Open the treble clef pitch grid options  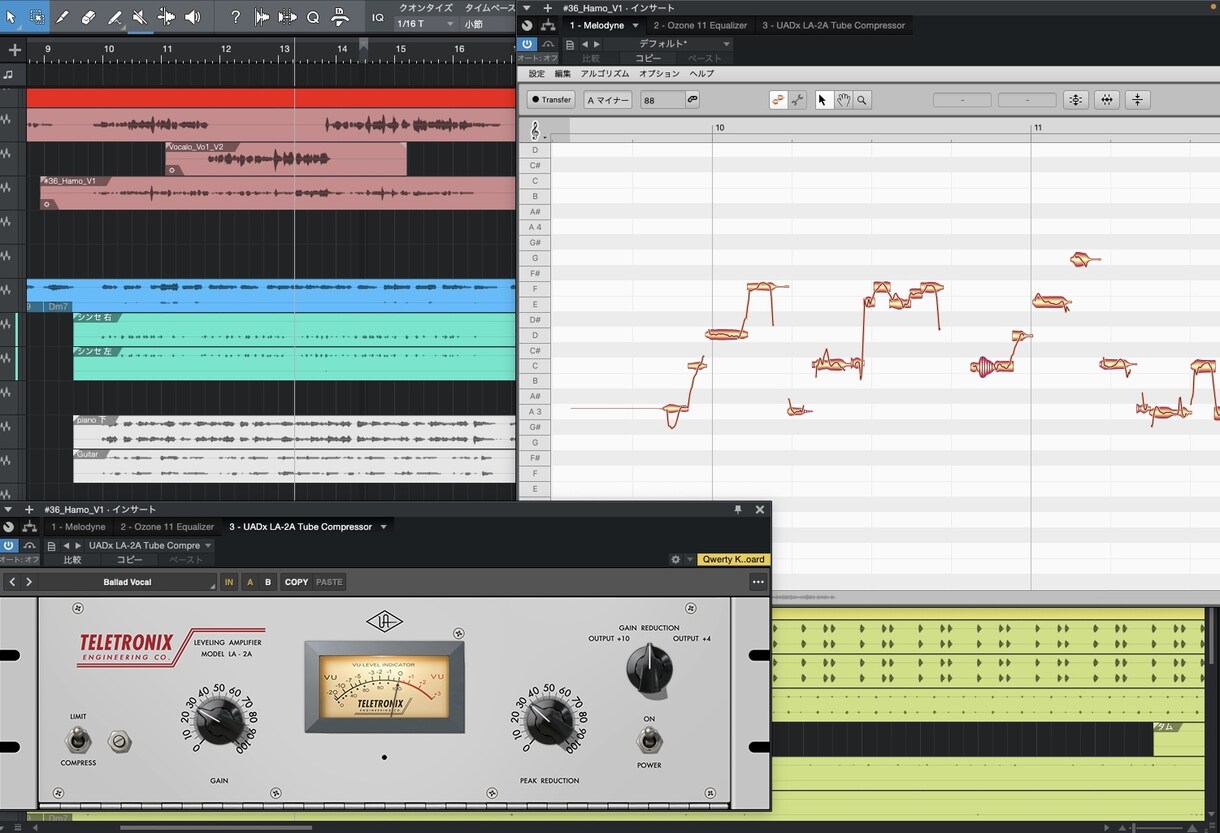pyautogui.click(x=535, y=130)
